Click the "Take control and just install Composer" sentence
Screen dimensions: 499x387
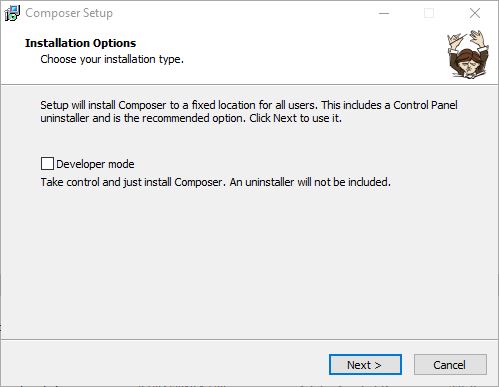131,182
